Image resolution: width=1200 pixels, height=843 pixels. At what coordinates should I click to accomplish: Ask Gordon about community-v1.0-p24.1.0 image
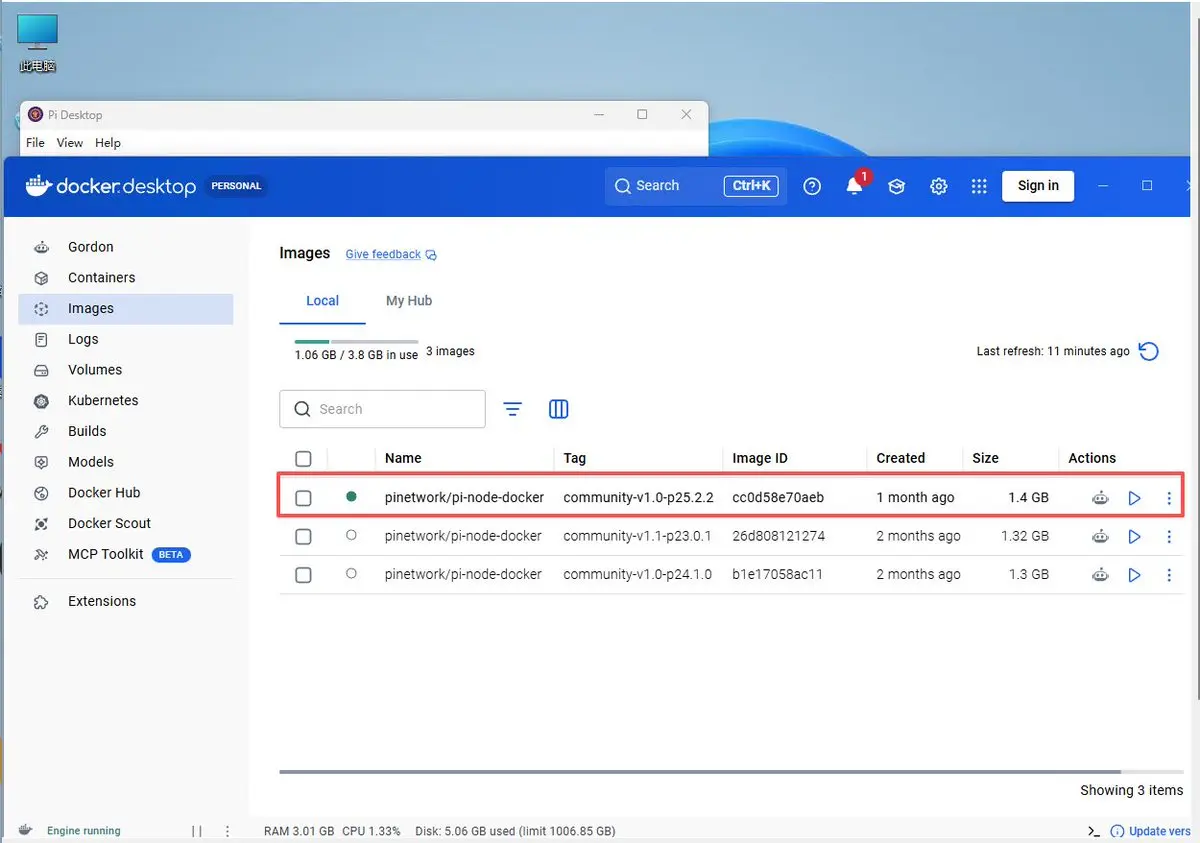1100,575
